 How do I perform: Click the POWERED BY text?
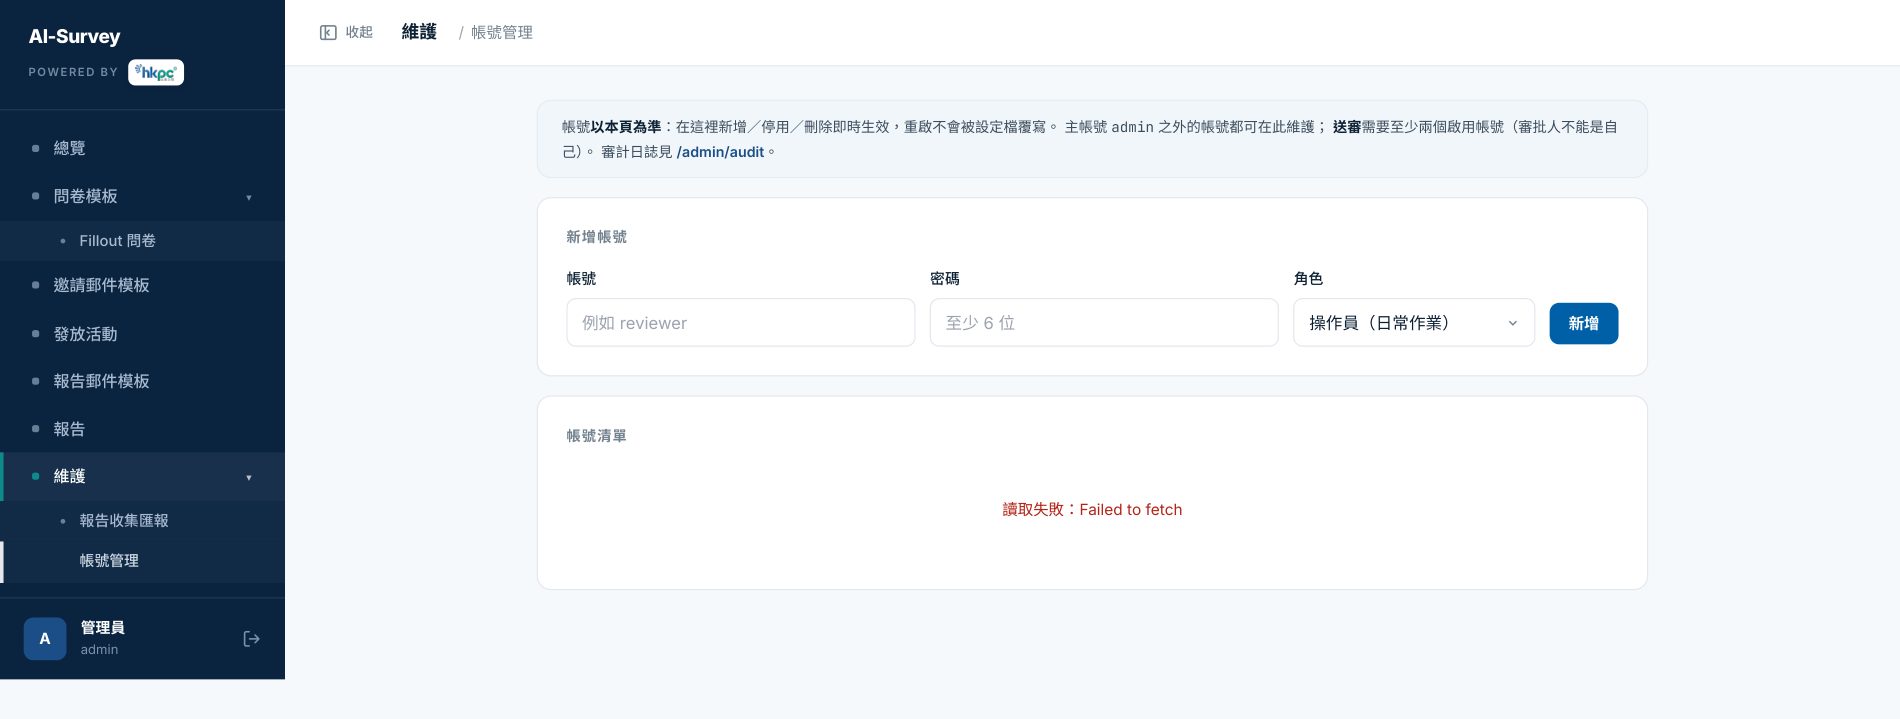73,72
